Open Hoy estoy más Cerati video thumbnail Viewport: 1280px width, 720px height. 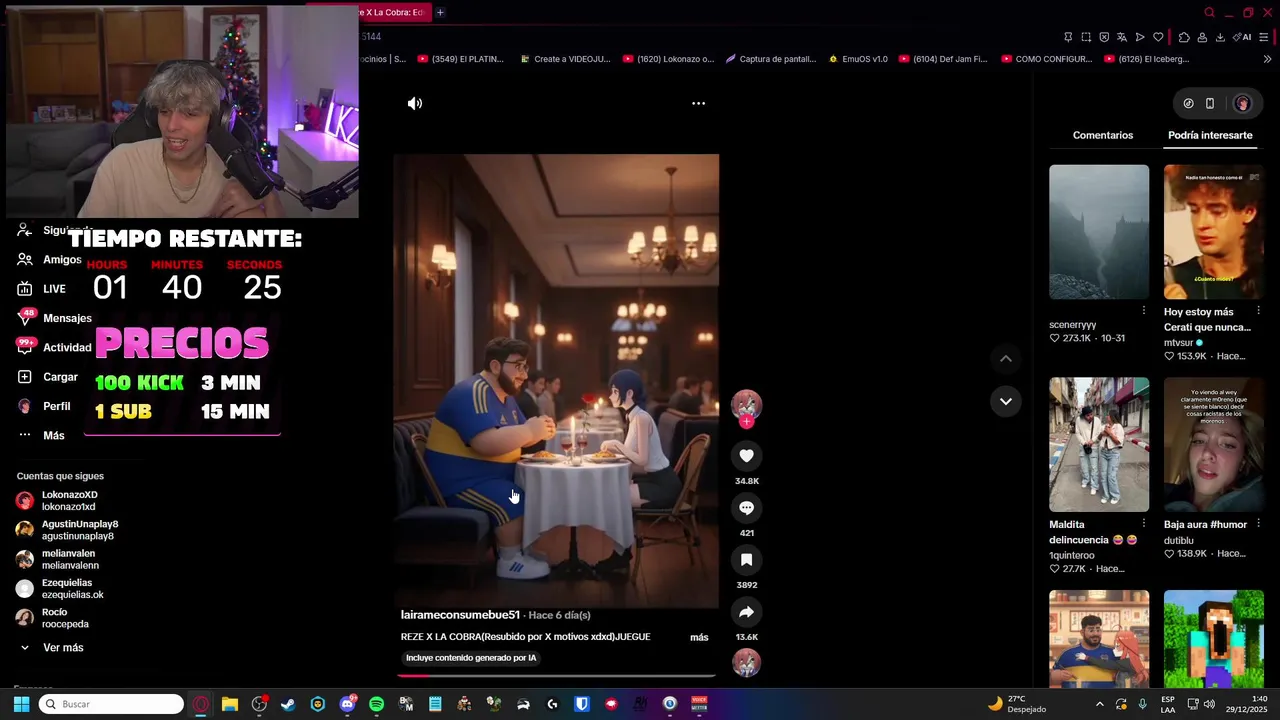point(1214,232)
